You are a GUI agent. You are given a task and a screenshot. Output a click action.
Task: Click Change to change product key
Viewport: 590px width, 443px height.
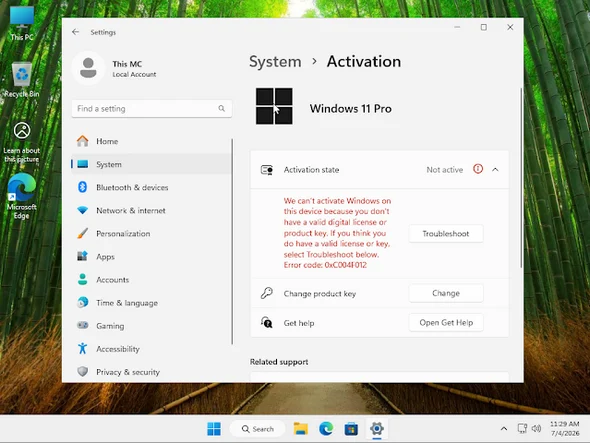(446, 293)
